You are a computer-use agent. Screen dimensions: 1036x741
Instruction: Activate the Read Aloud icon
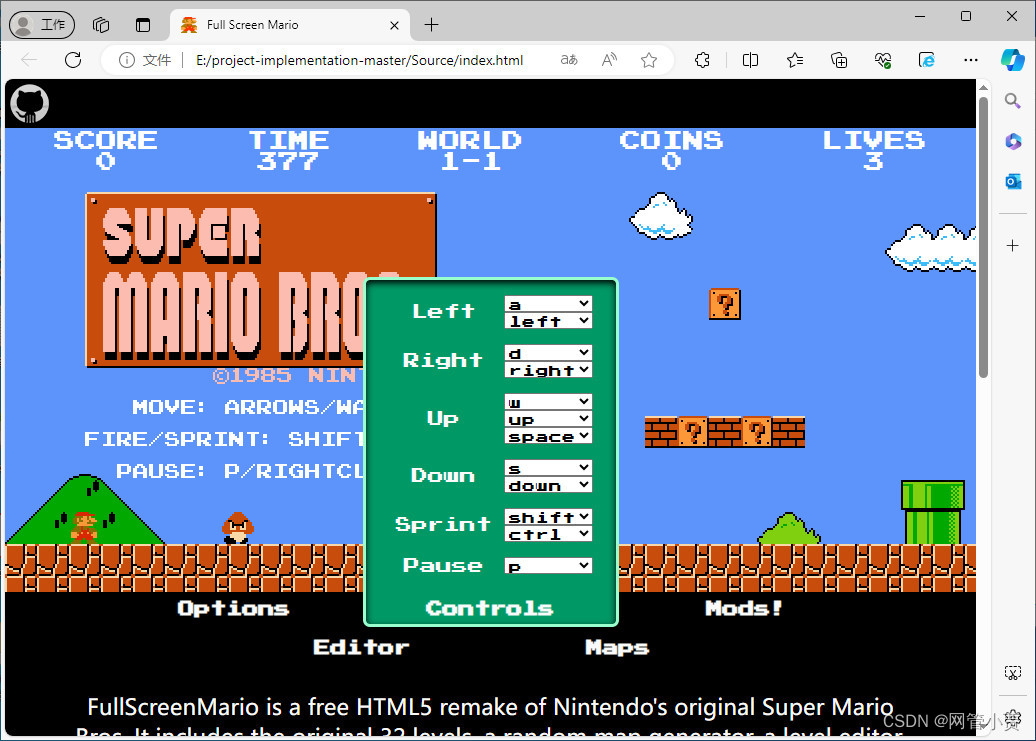pos(609,60)
